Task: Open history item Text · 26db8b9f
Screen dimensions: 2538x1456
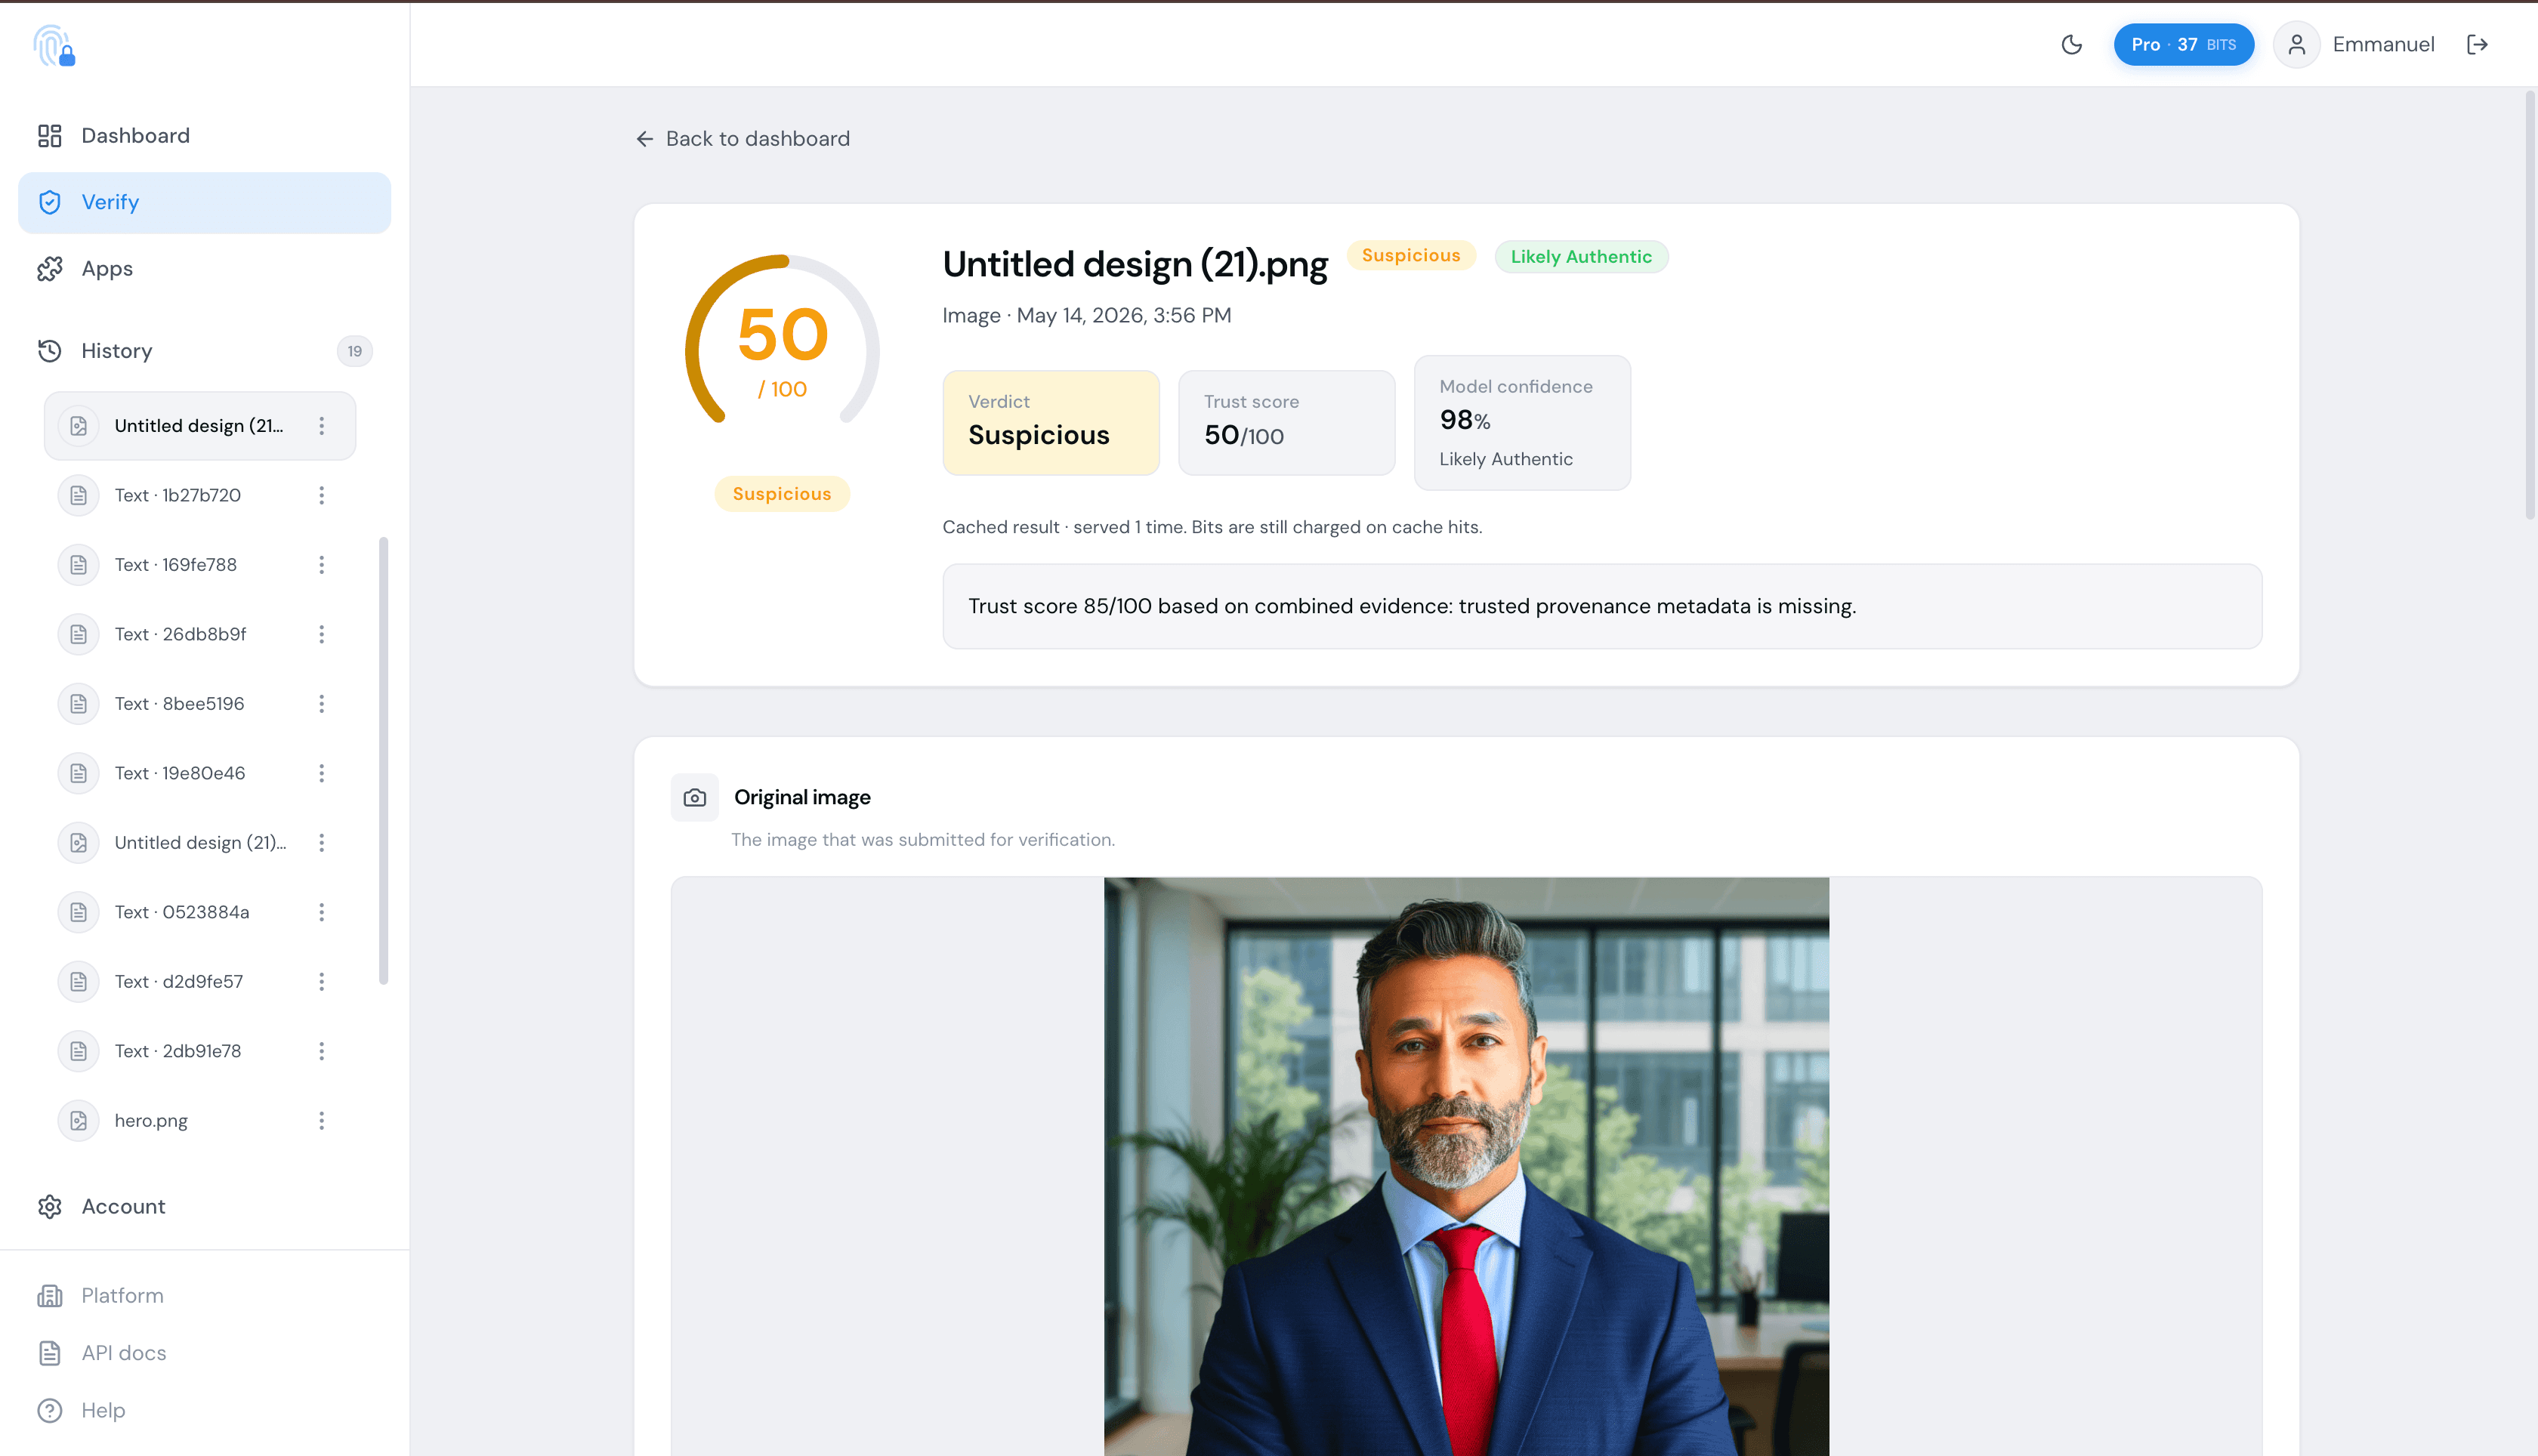Action: (200, 635)
